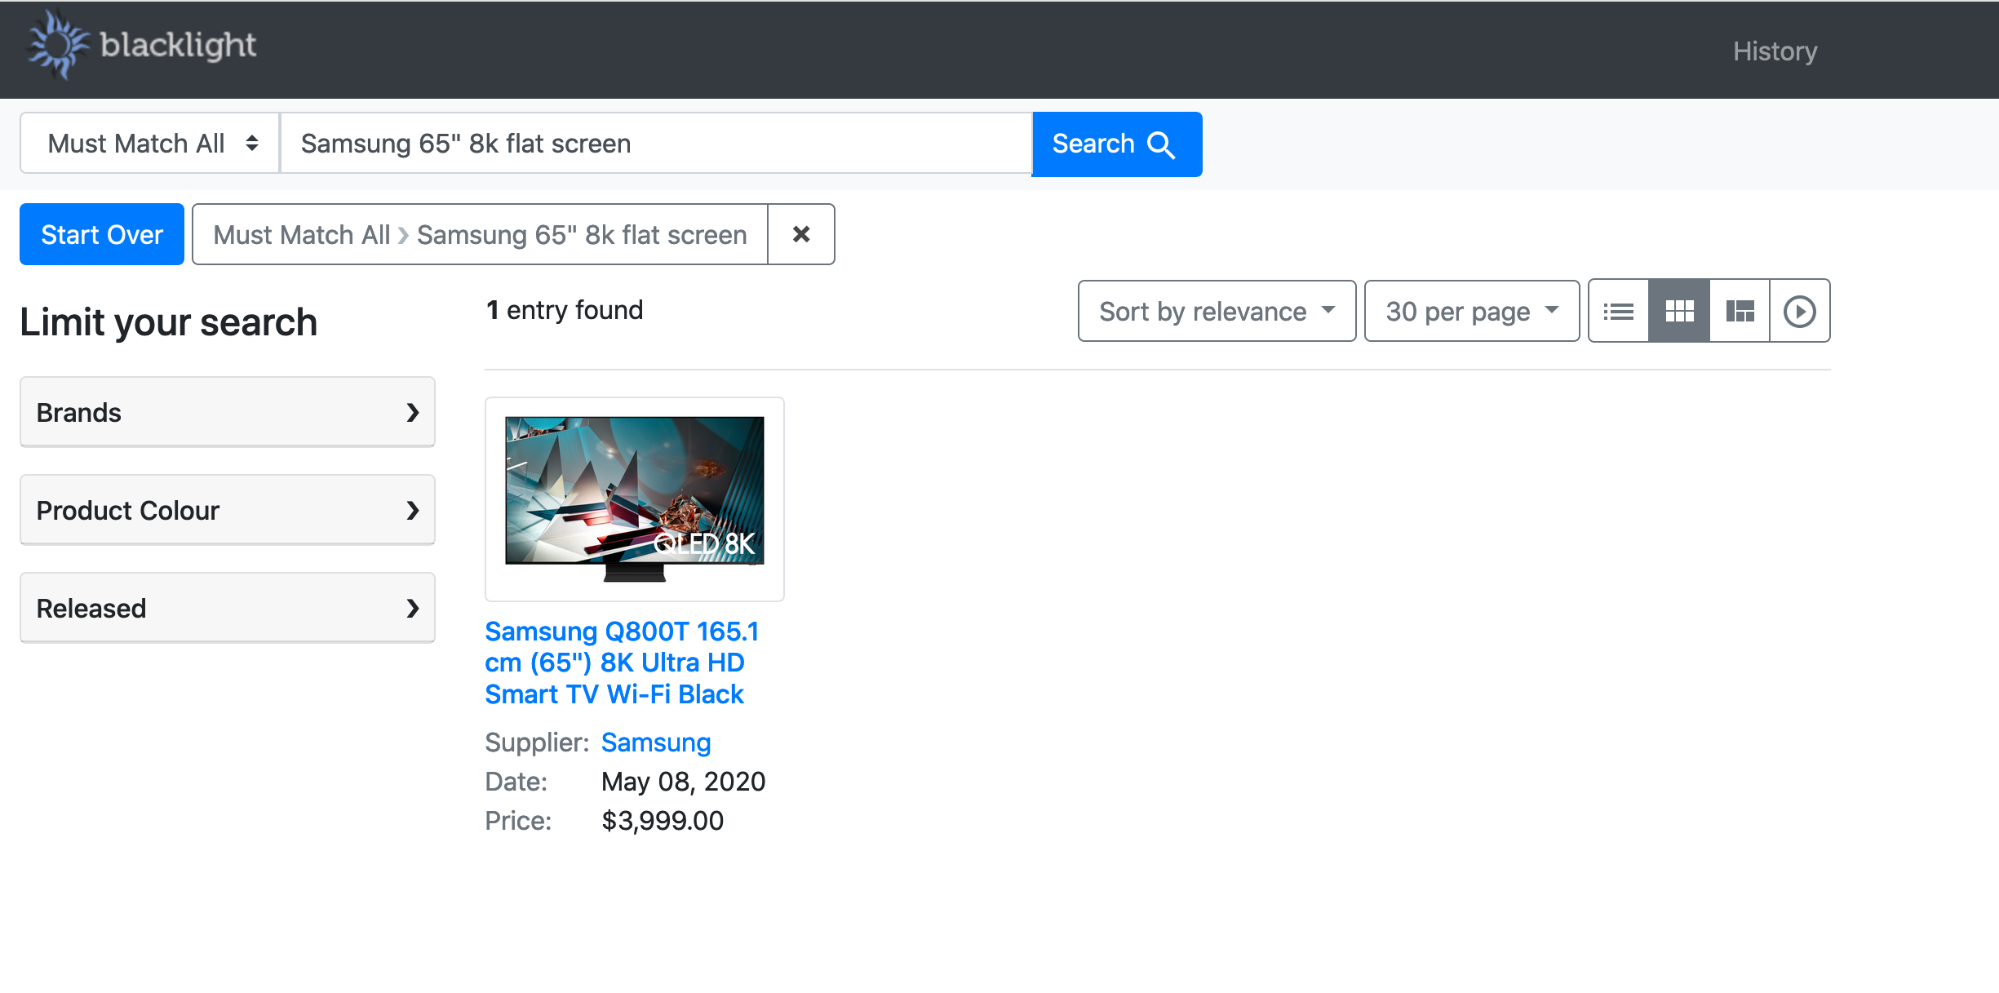The height and width of the screenshot is (993, 1999).
Task: Open the Blacklight logo home link
Action: click(141, 45)
